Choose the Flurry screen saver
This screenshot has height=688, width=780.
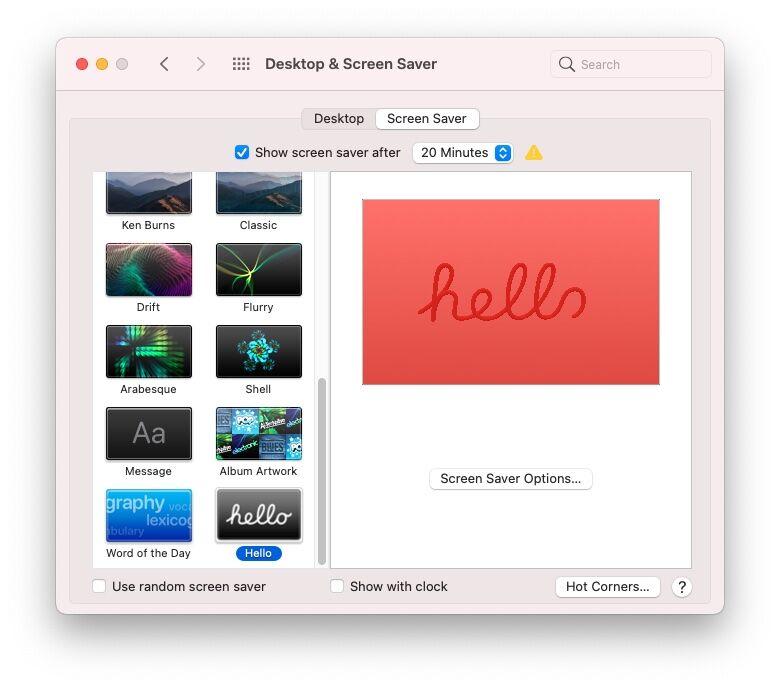pyautogui.click(x=258, y=270)
